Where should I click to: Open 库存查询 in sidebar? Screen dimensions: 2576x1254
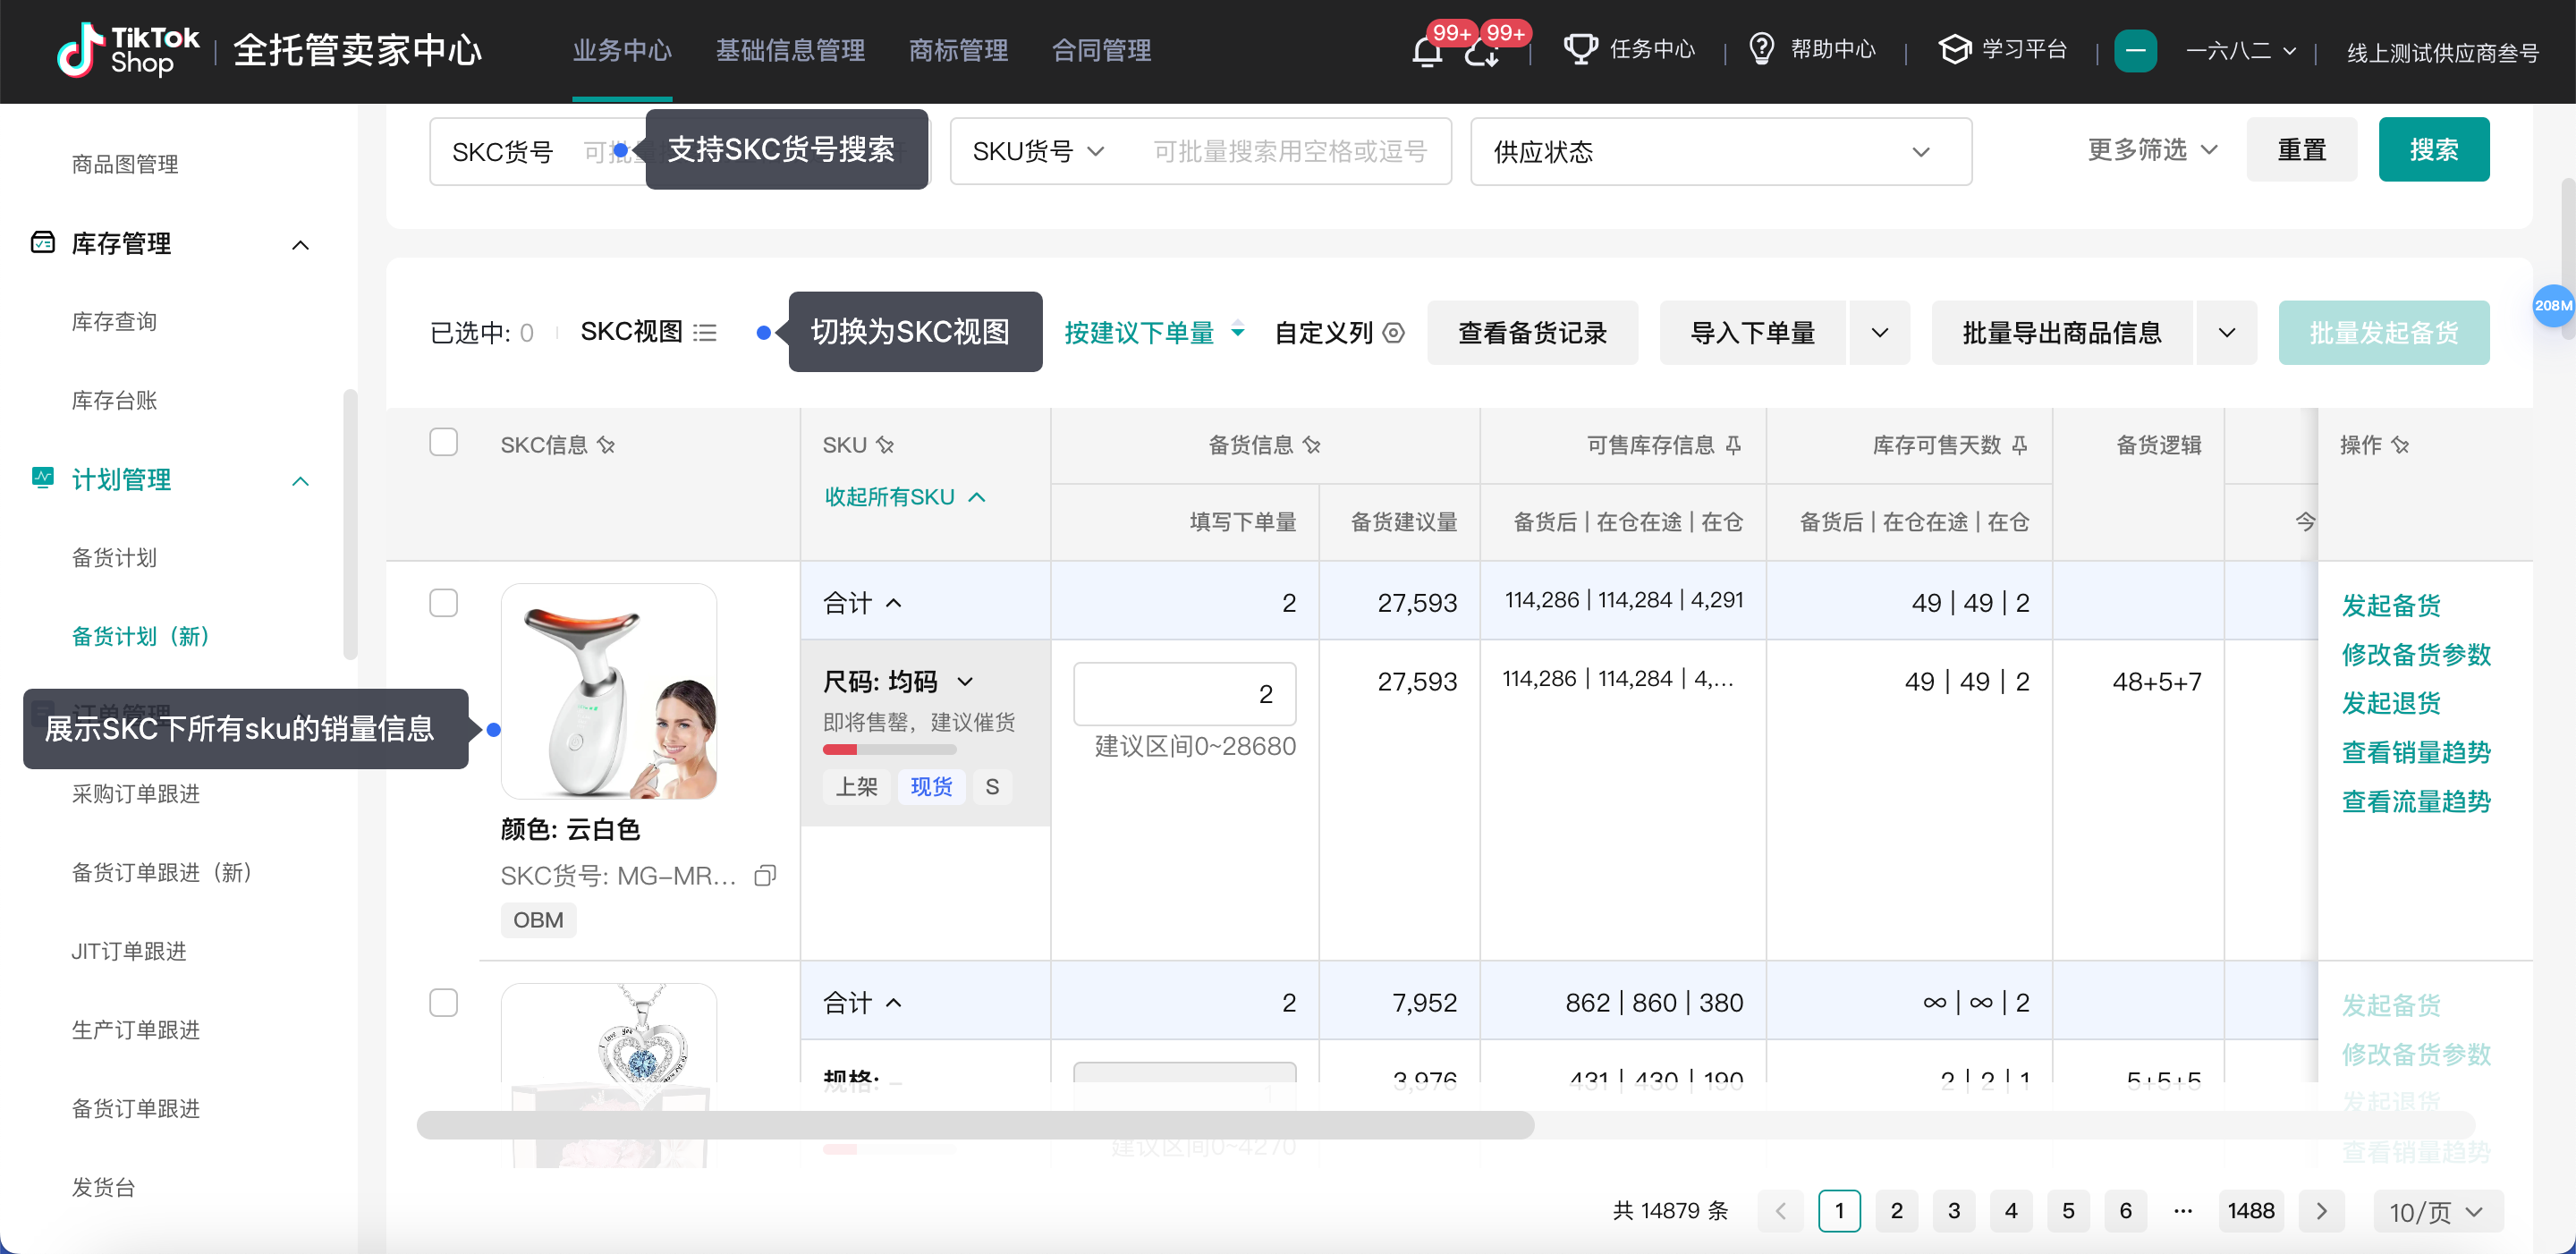pyautogui.click(x=114, y=322)
